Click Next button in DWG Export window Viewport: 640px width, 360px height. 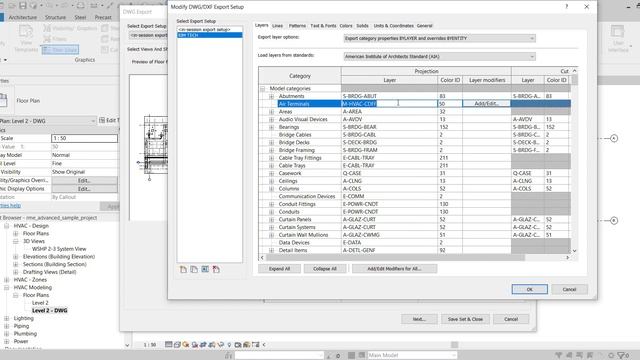(x=419, y=319)
